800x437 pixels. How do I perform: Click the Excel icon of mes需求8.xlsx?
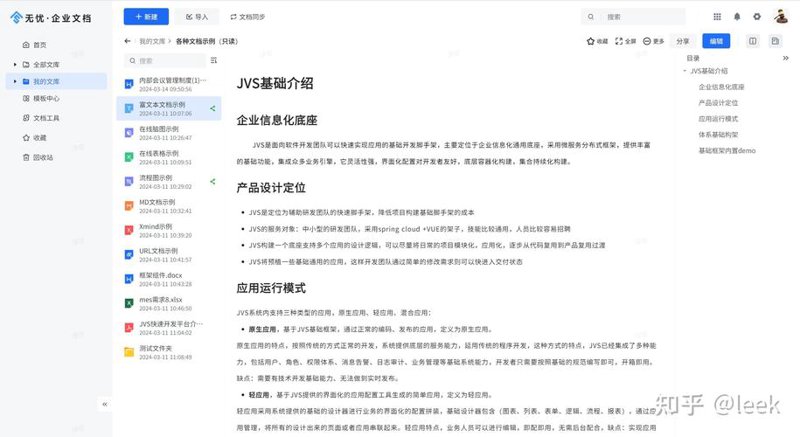(x=129, y=303)
